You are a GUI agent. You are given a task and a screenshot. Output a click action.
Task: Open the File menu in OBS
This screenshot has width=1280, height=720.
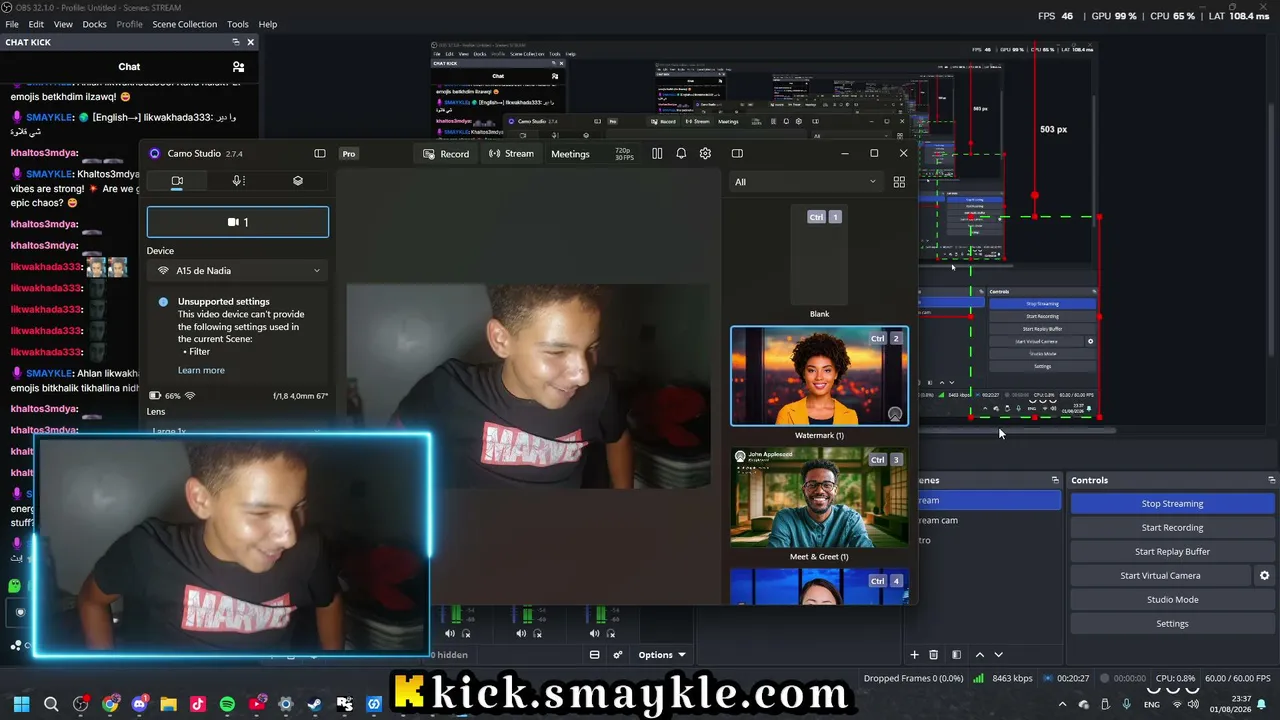coord(12,24)
